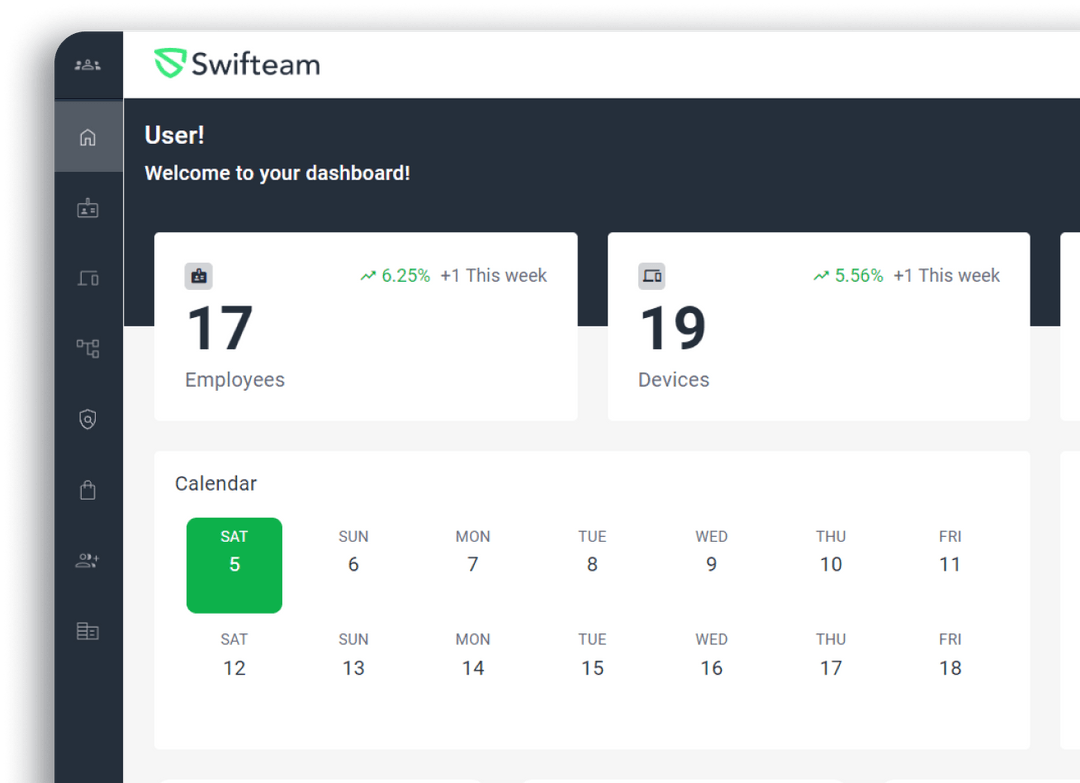Click the team members icon atop sidebar
Screen dimensions: 1080x783
(x=88, y=63)
